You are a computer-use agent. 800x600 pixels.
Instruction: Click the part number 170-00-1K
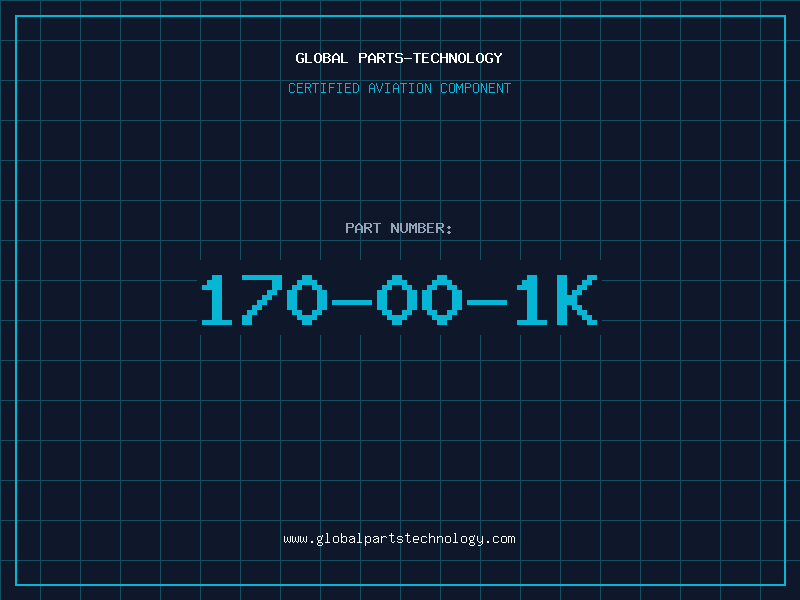click(399, 299)
